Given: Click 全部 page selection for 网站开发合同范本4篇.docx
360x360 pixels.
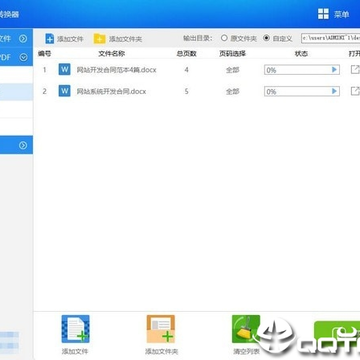Looking at the screenshot, I should (x=232, y=70).
